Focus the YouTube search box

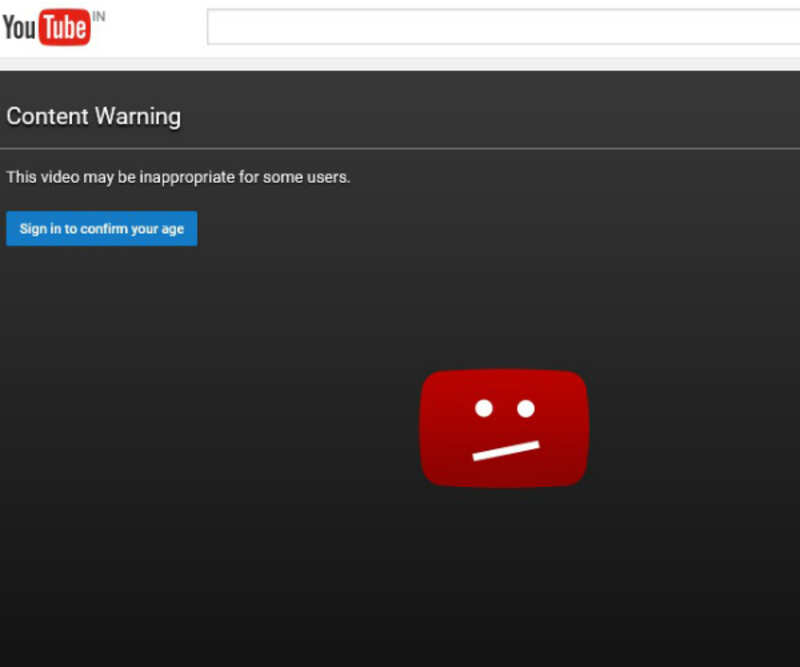coord(500,28)
